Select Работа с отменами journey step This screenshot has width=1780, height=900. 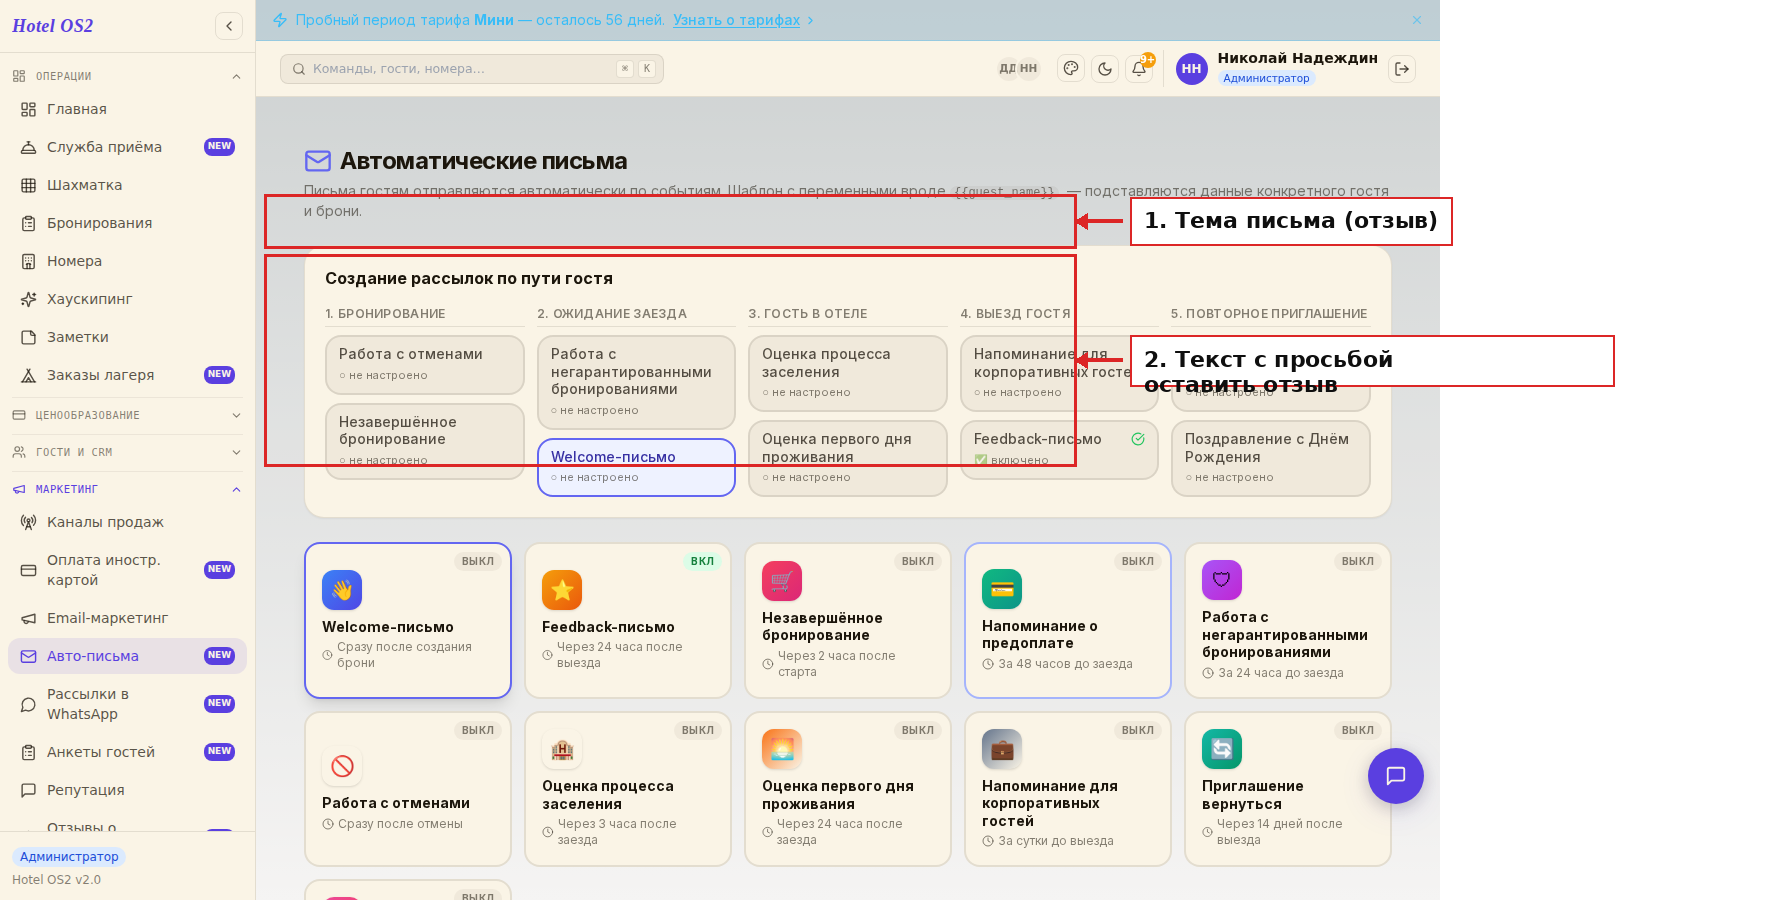(x=424, y=364)
